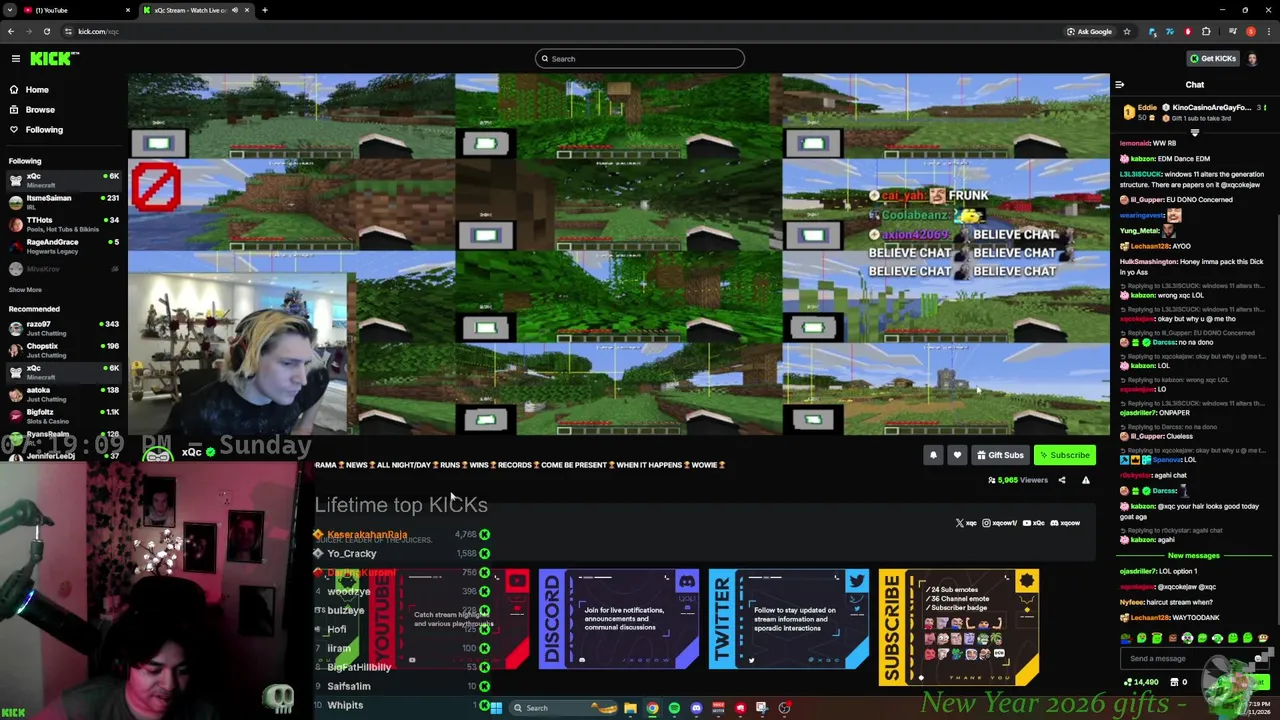Click the red shield extension icon
The height and width of the screenshot is (720, 1280).
click(1188, 31)
